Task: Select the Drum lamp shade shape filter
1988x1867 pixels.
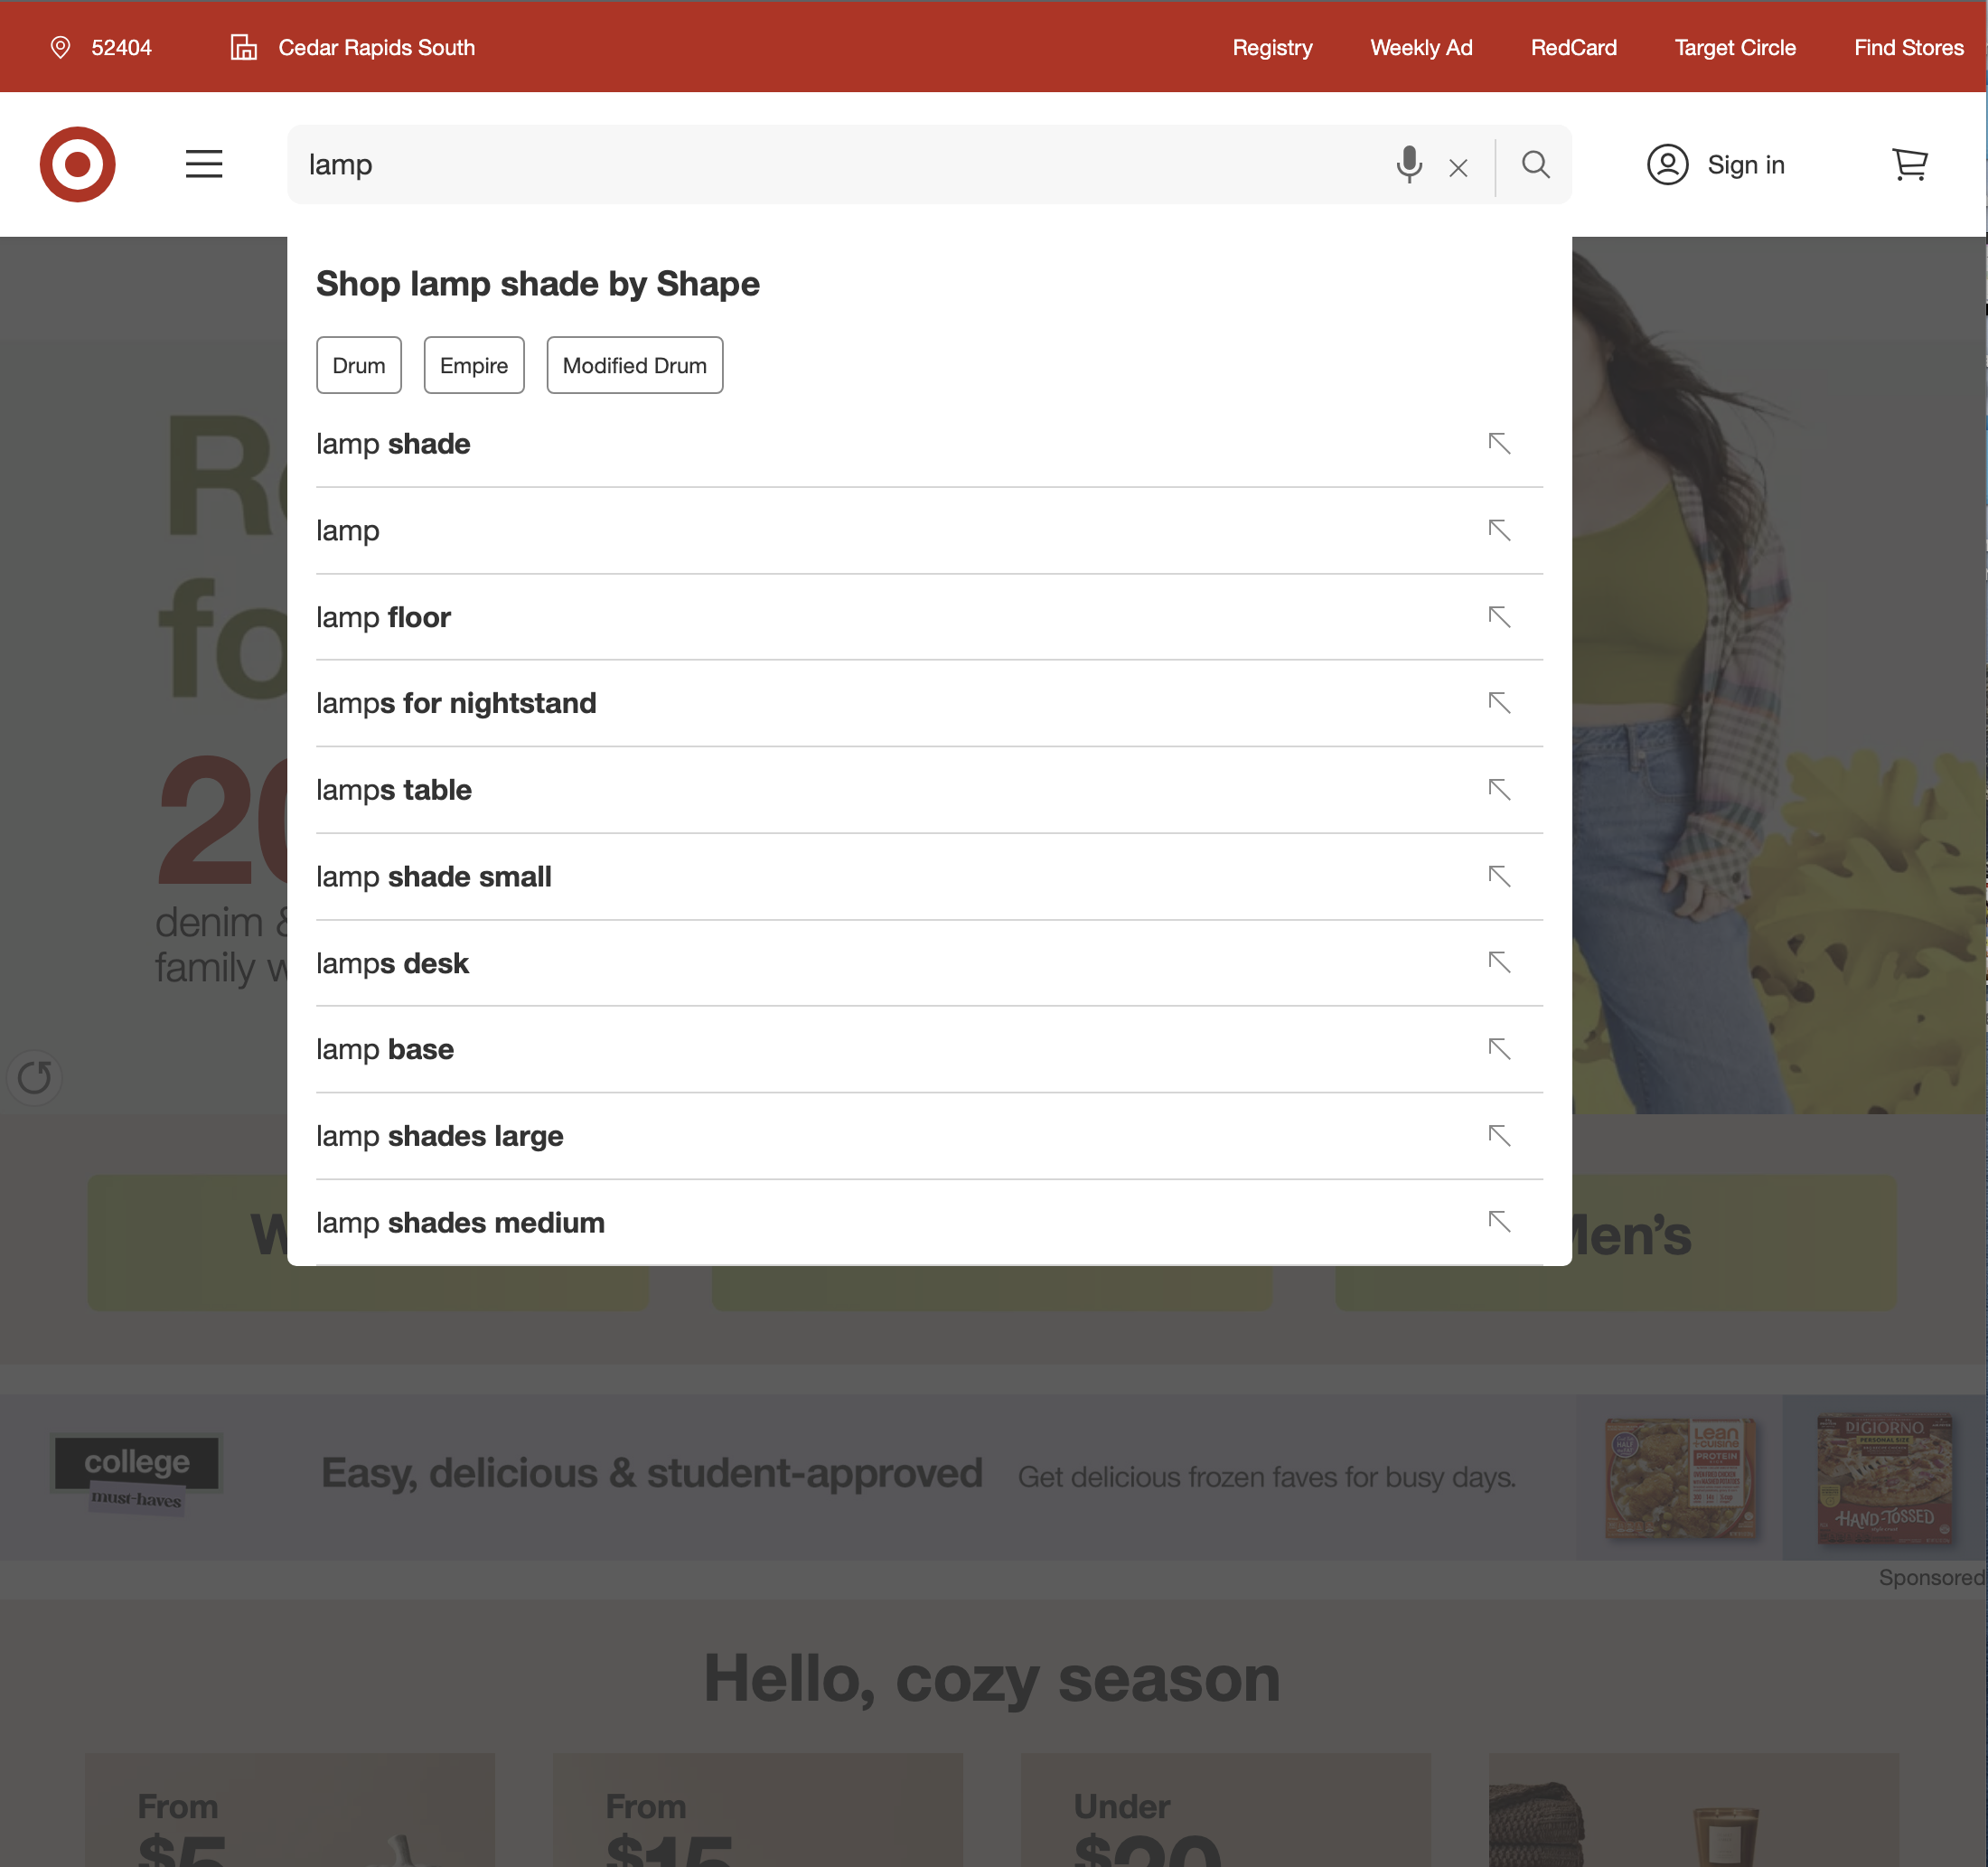Action: pyautogui.click(x=358, y=365)
